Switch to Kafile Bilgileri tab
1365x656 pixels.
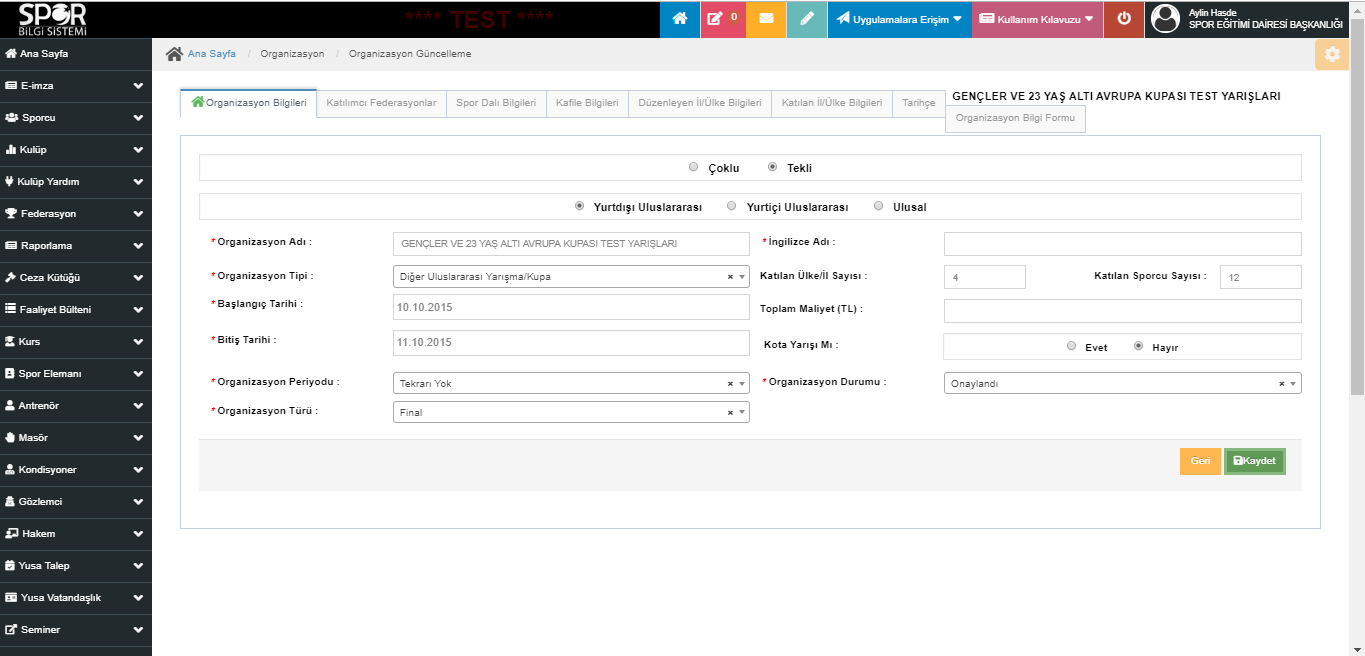[587, 103]
